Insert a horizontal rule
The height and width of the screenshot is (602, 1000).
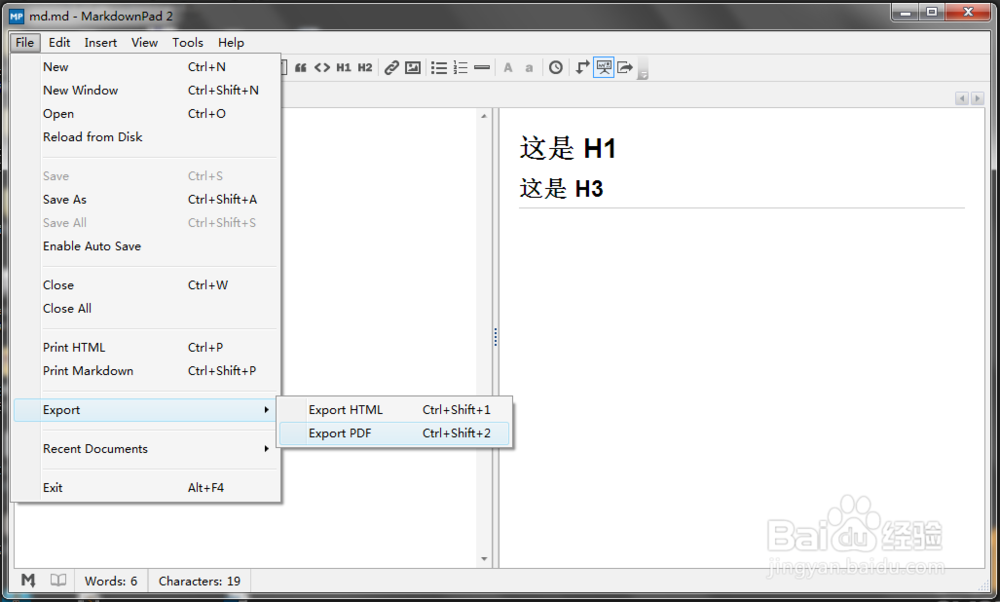coord(482,68)
